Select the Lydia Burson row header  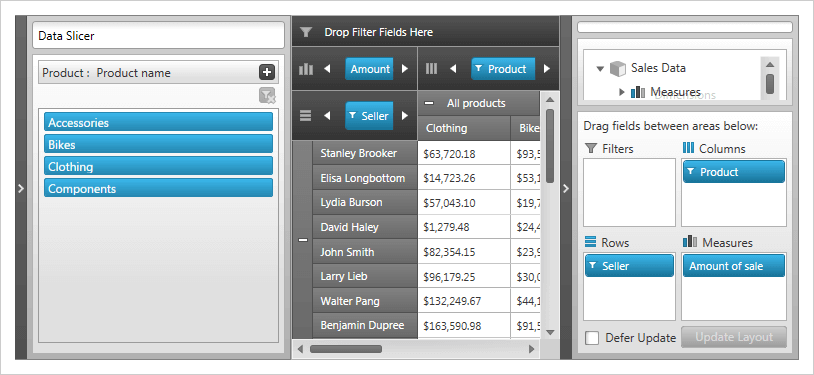pyautogui.click(x=365, y=202)
